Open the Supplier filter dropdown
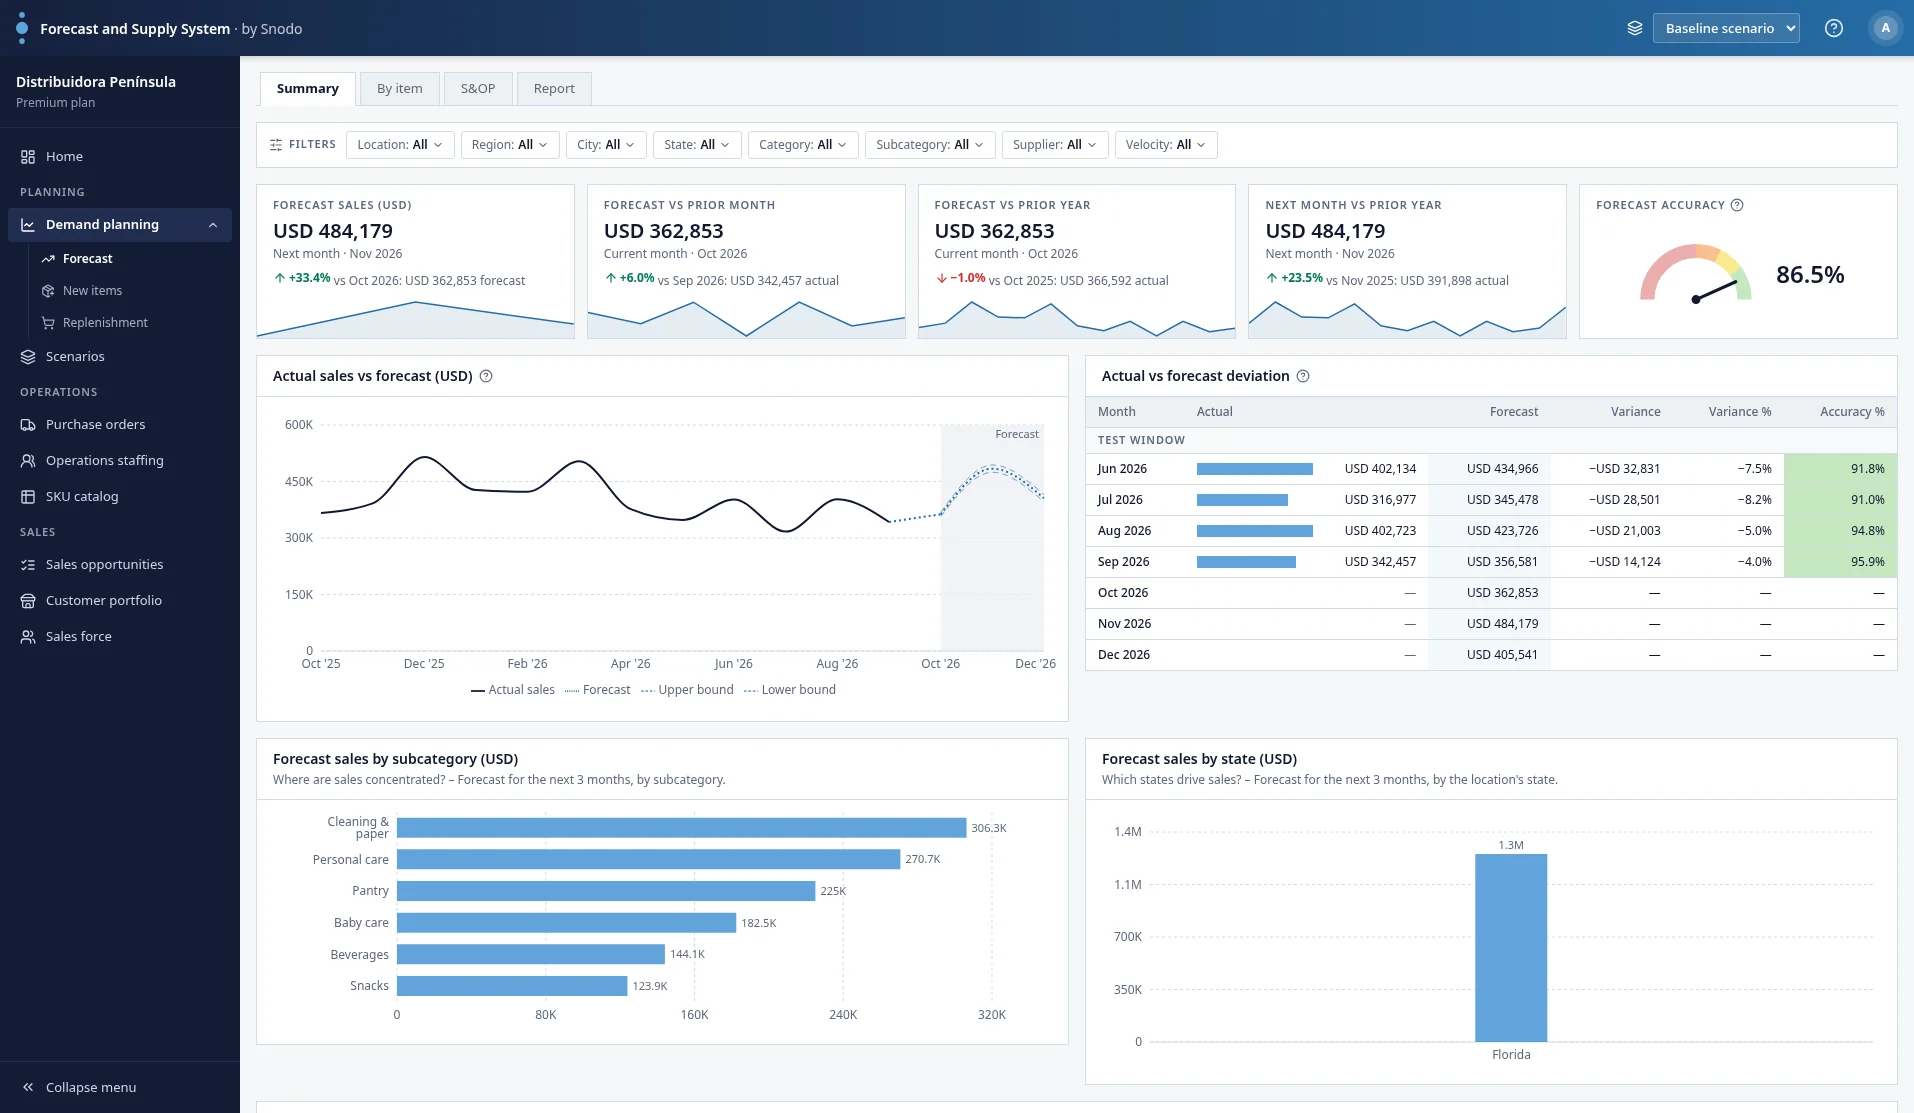 pos(1055,145)
